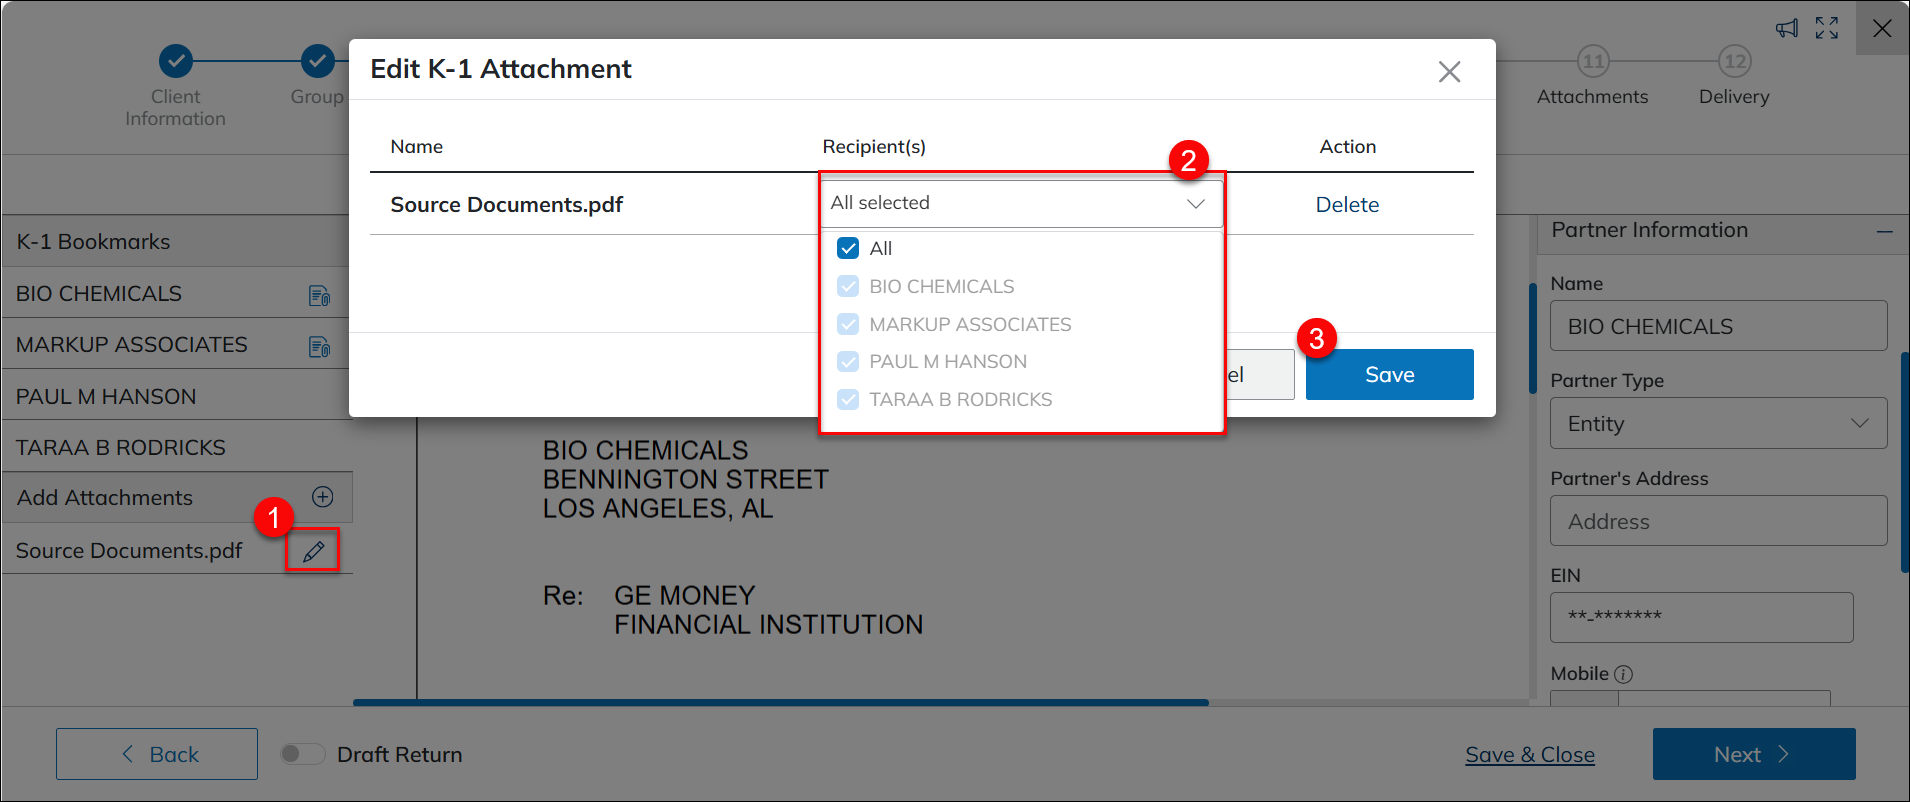The width and height of the screenshot is (1910, 802).
Task: Toggle the PAUL M HANSON recipient checkbox
Action: (848, 362)
